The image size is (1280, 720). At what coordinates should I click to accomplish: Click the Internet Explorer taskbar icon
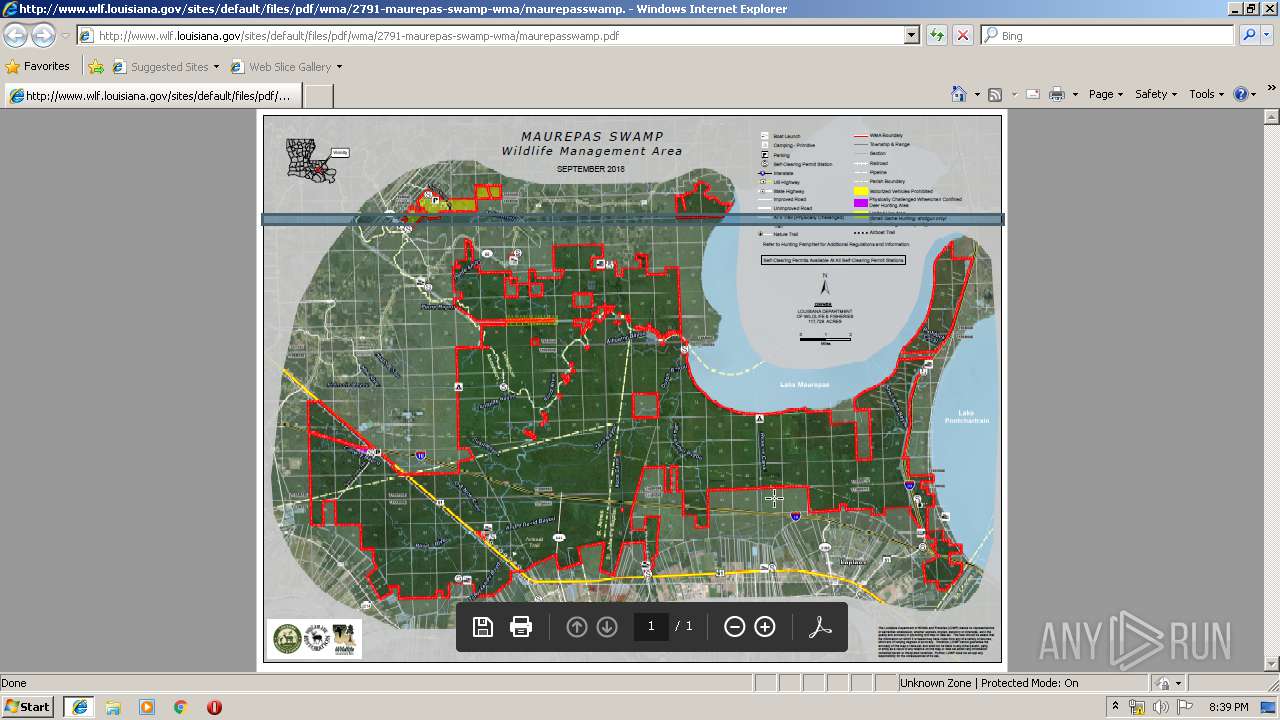click(x=79, y=707)
